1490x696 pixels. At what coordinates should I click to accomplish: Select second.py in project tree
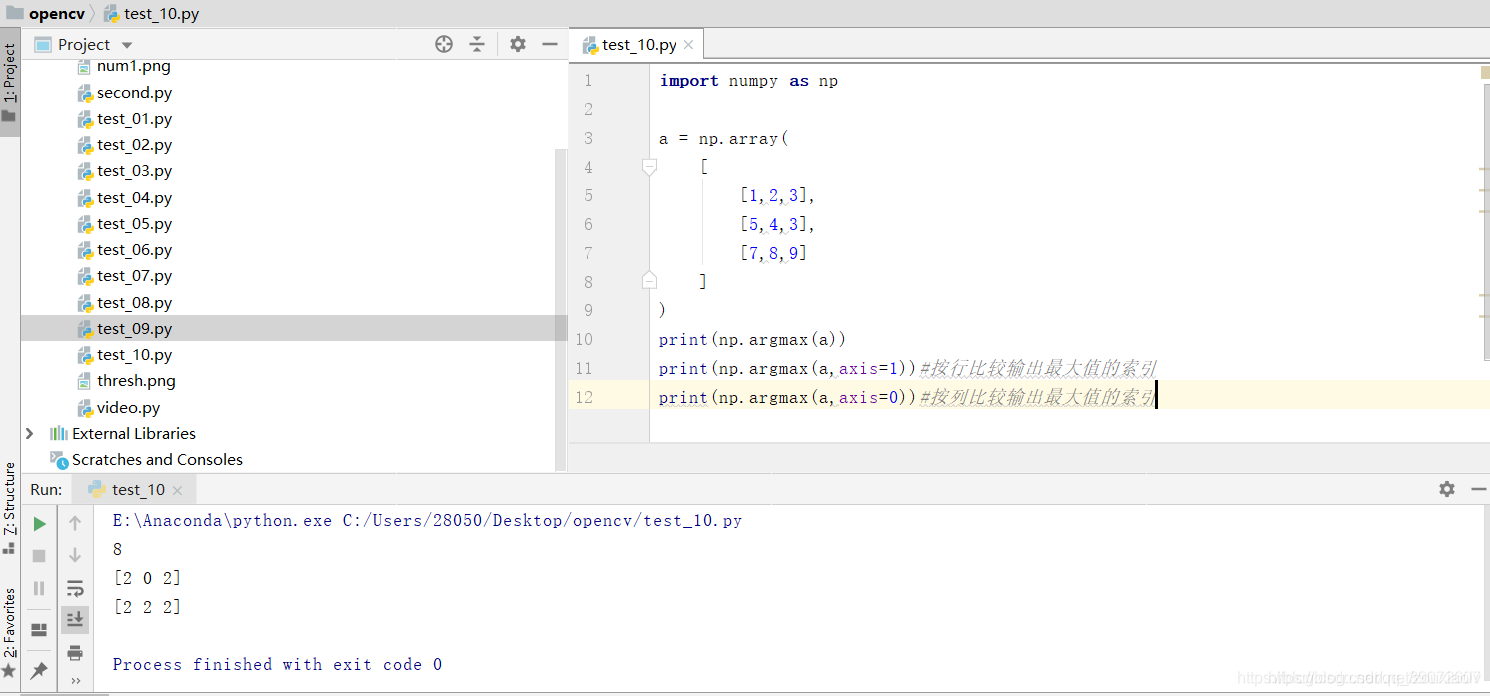134,92
